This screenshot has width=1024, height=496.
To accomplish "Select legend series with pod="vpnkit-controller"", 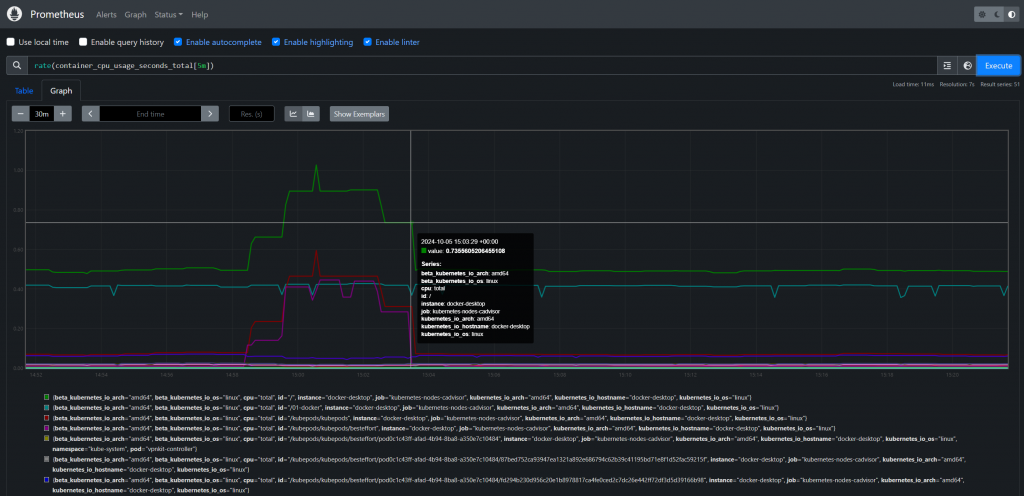I will [x=505, y=444].
